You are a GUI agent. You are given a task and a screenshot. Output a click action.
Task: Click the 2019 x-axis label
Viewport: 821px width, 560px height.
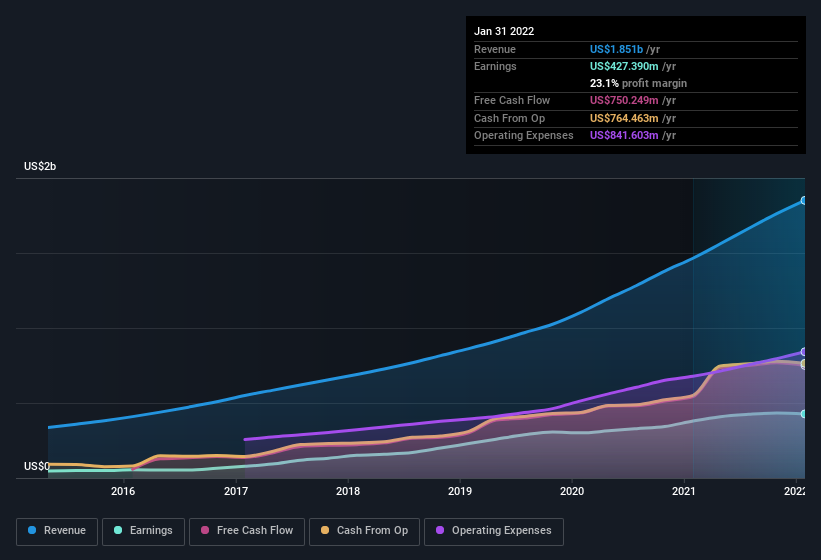coord(460,491)
